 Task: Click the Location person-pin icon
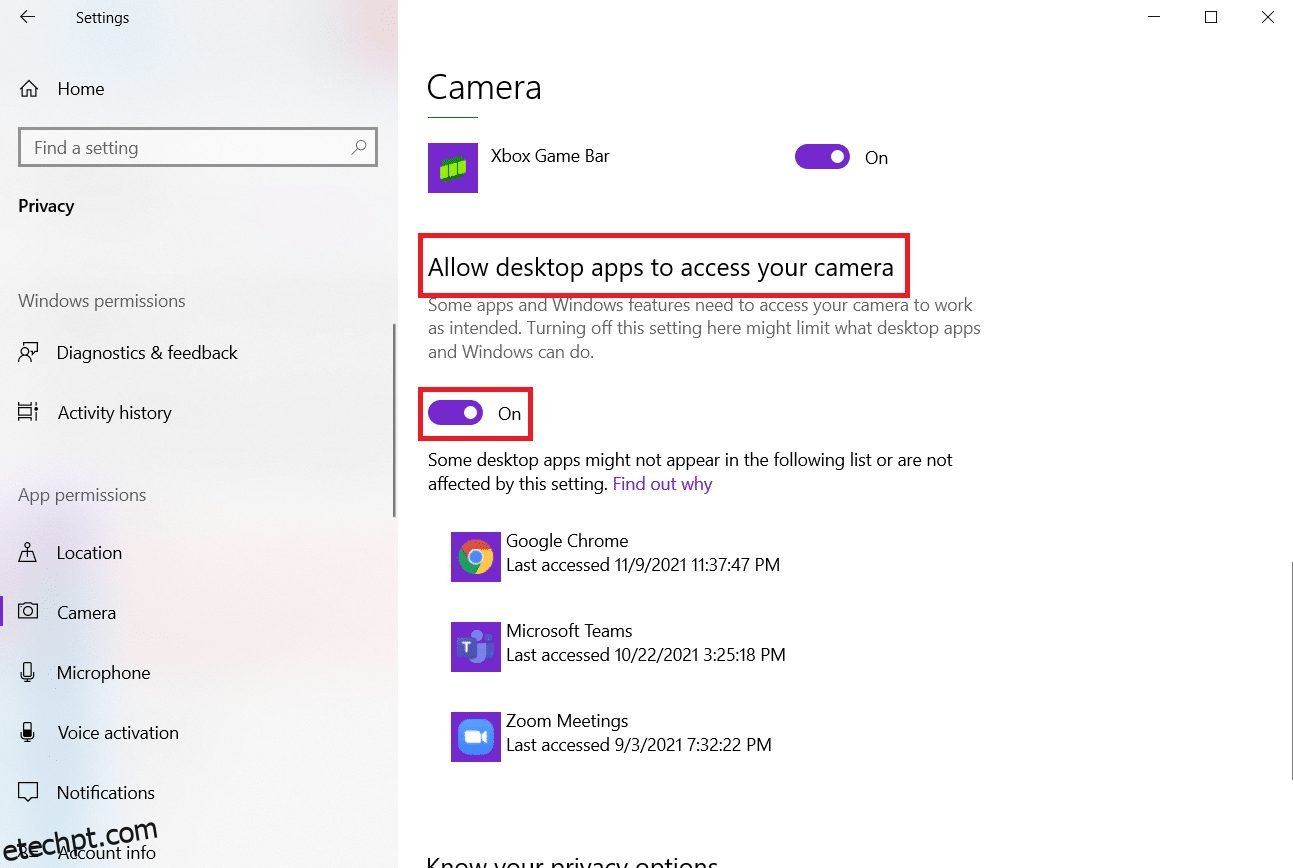tap(28, 552)
